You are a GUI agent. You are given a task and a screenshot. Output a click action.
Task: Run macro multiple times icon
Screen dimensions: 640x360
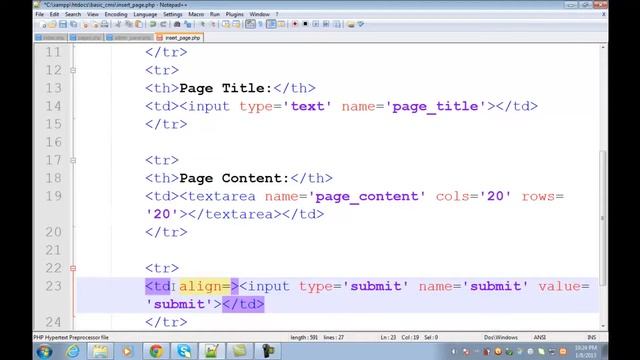(x=326, y=24)
